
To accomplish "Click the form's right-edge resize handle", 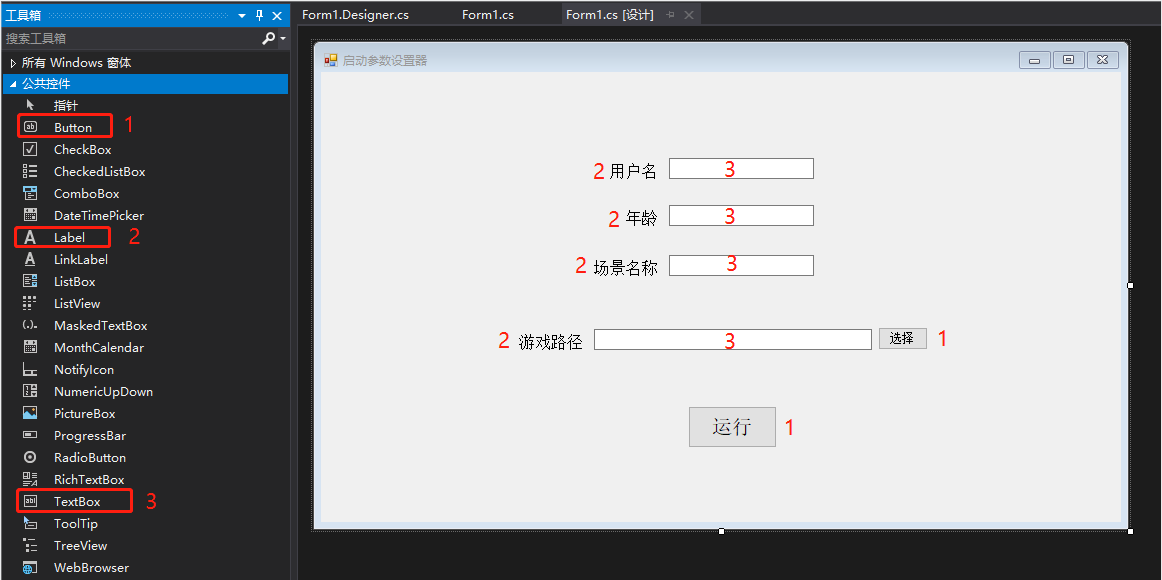I will [x=1130, y=285].
